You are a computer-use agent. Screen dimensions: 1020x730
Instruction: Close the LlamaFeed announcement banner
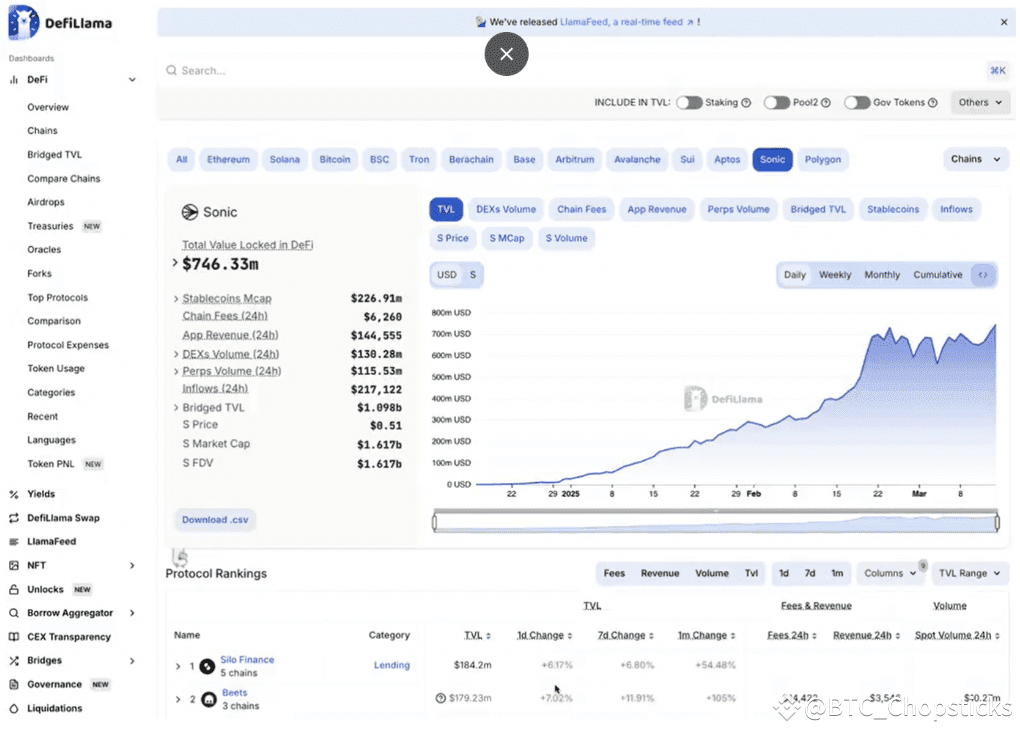(x=1004, y=22)
